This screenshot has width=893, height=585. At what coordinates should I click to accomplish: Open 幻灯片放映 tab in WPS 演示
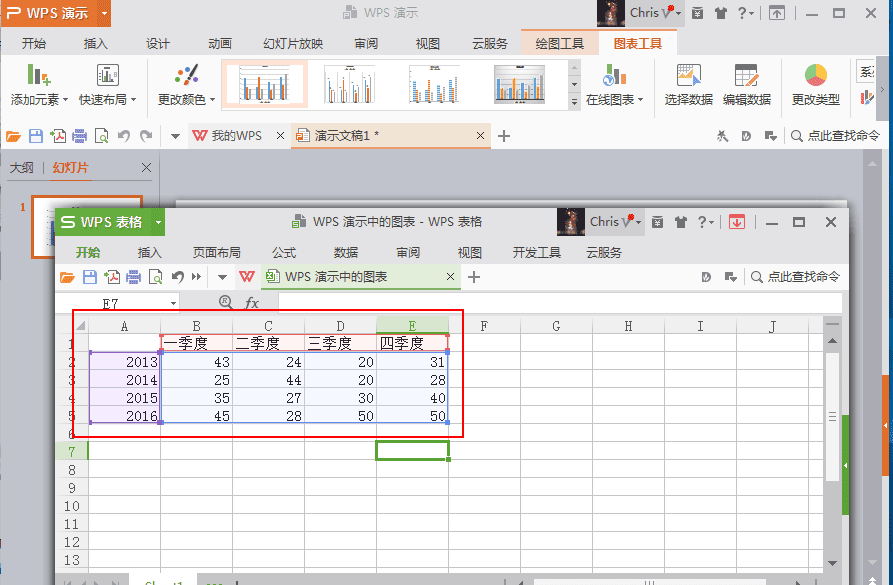[293, 43]
